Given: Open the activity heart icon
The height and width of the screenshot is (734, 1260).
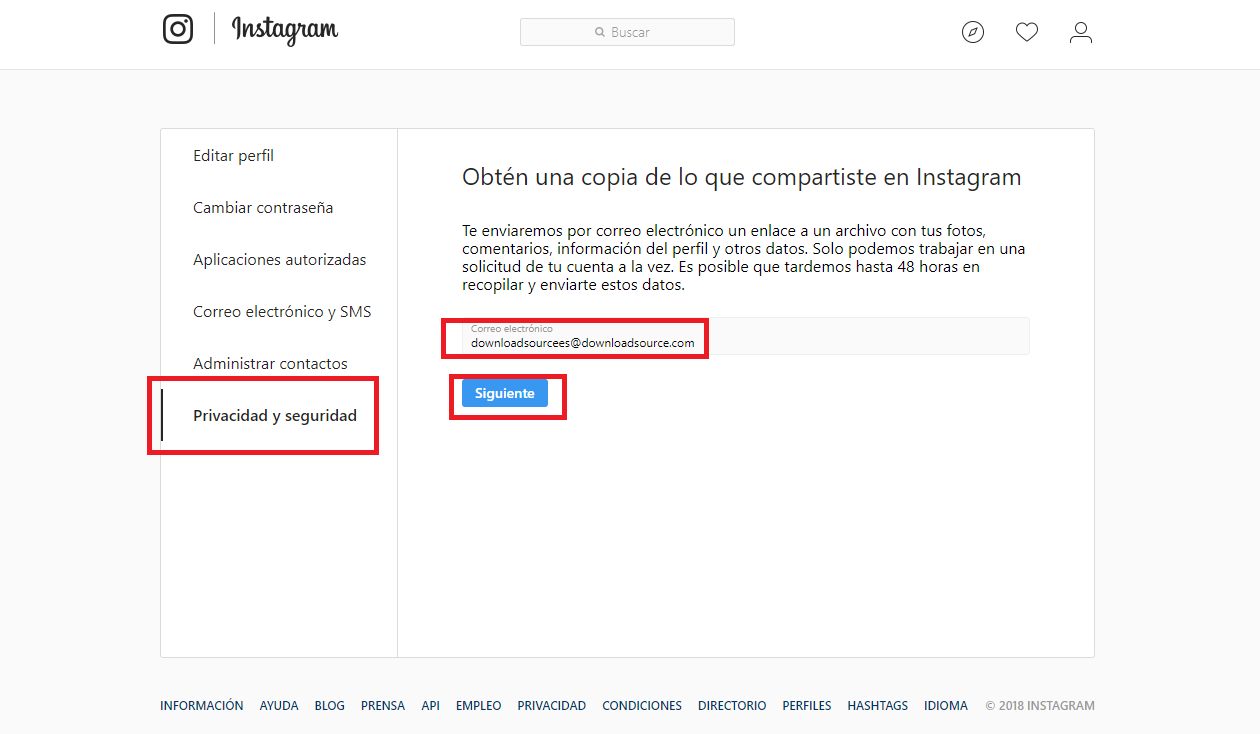Looking at the screenshot, I should click(x=1027, y=33).
